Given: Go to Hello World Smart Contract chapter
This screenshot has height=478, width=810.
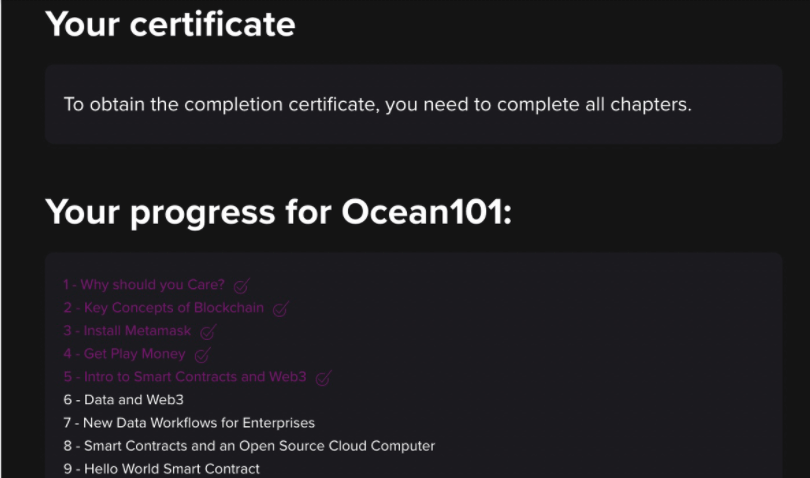Looking at the screenshot, I should [161, 468].
